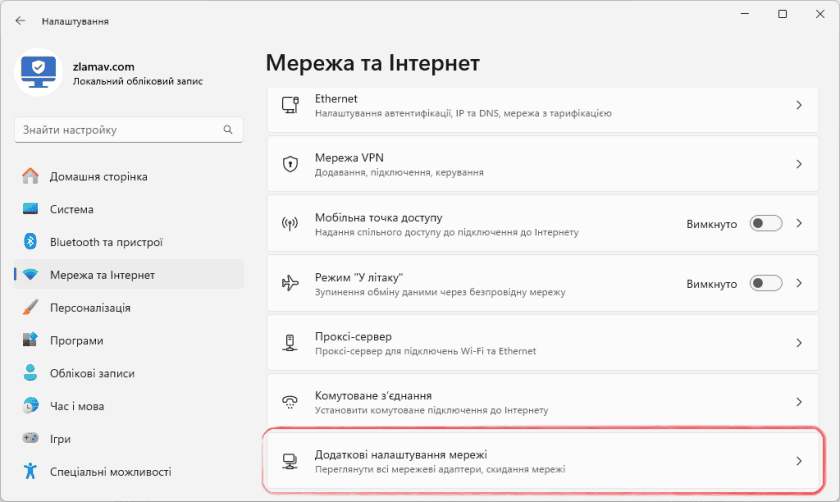The image size is (840, 502).
Task: Expand Ethernet settings via its chevron
Action: 799,105
